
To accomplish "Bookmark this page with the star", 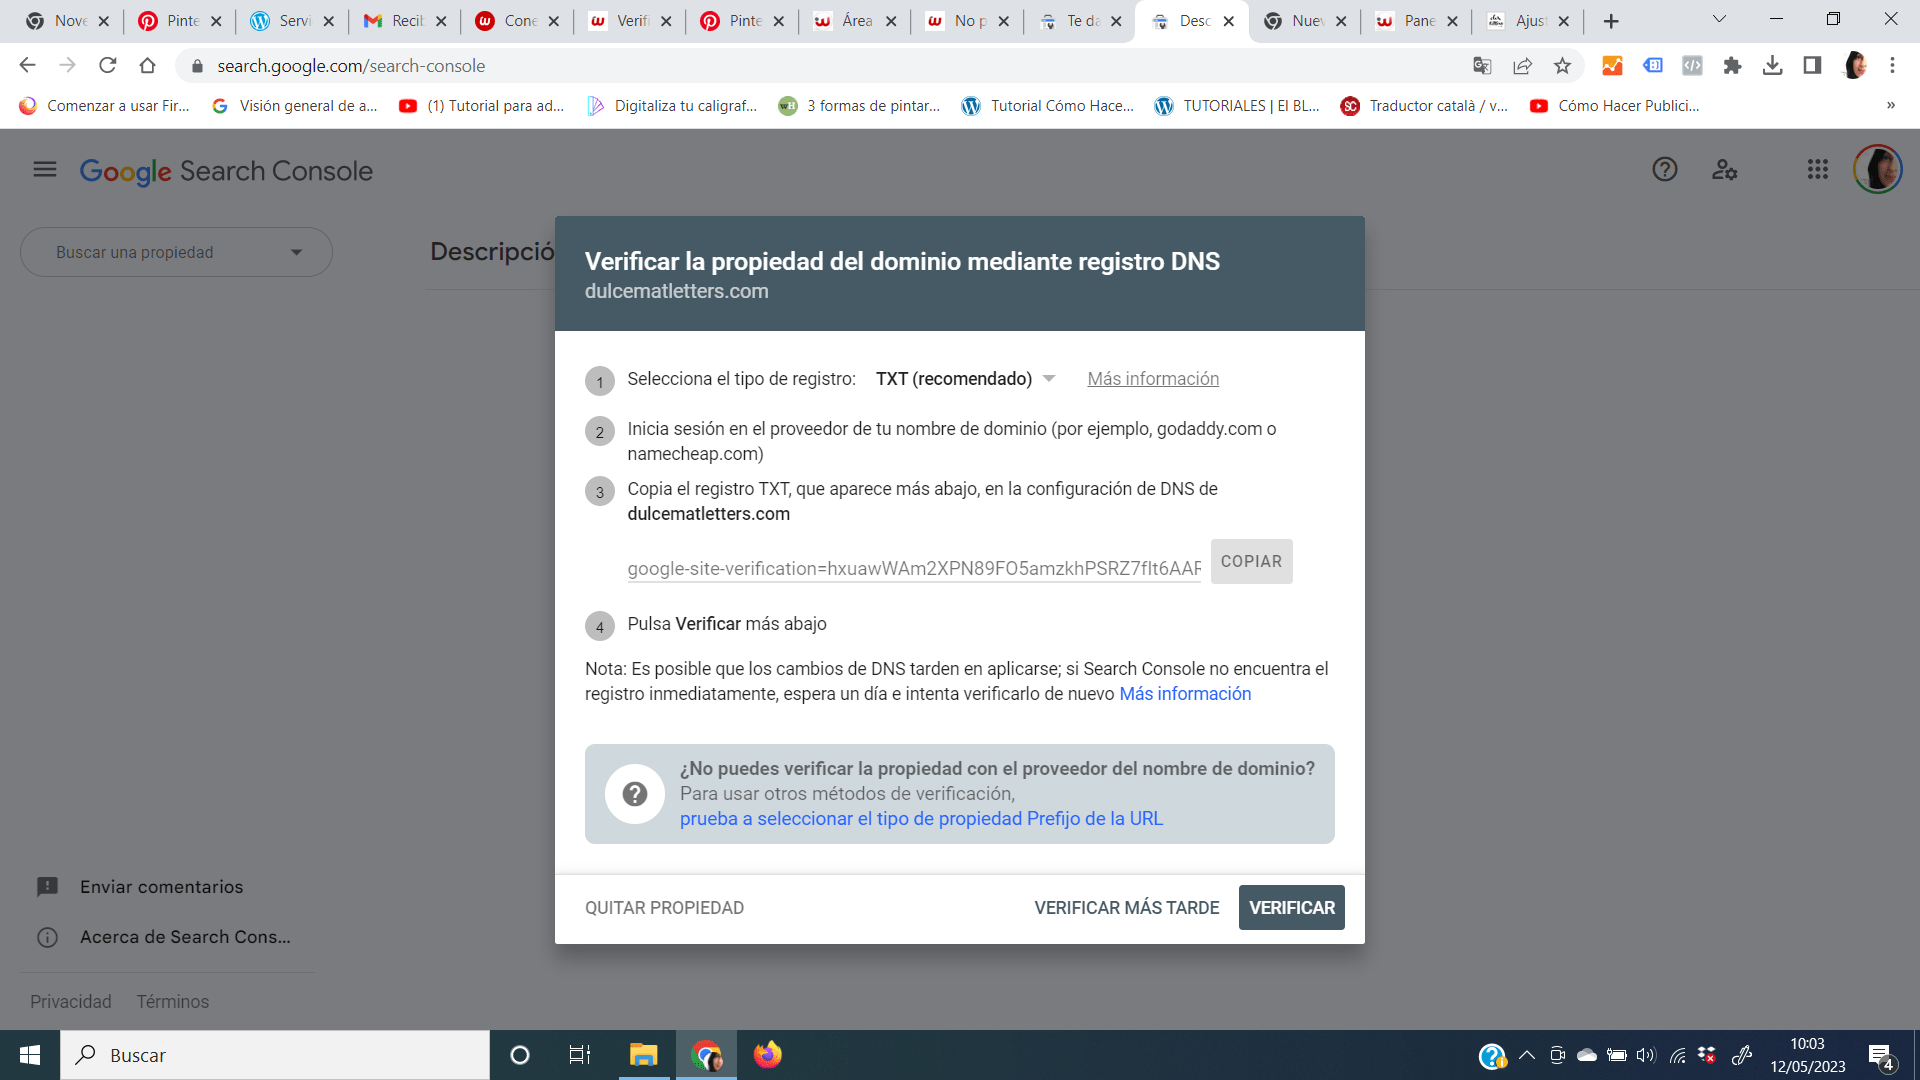I will pyautogui.click(x=1562, y=66).
